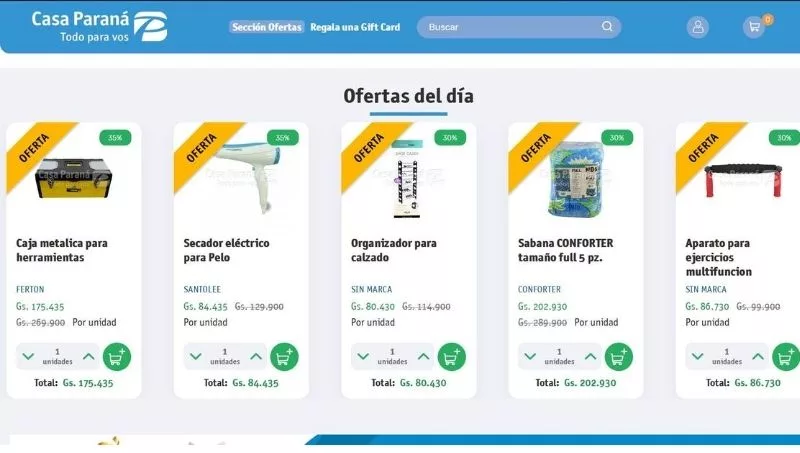Open Regala una Gift Card link
The image size is (800, 453).
point(355,27)
